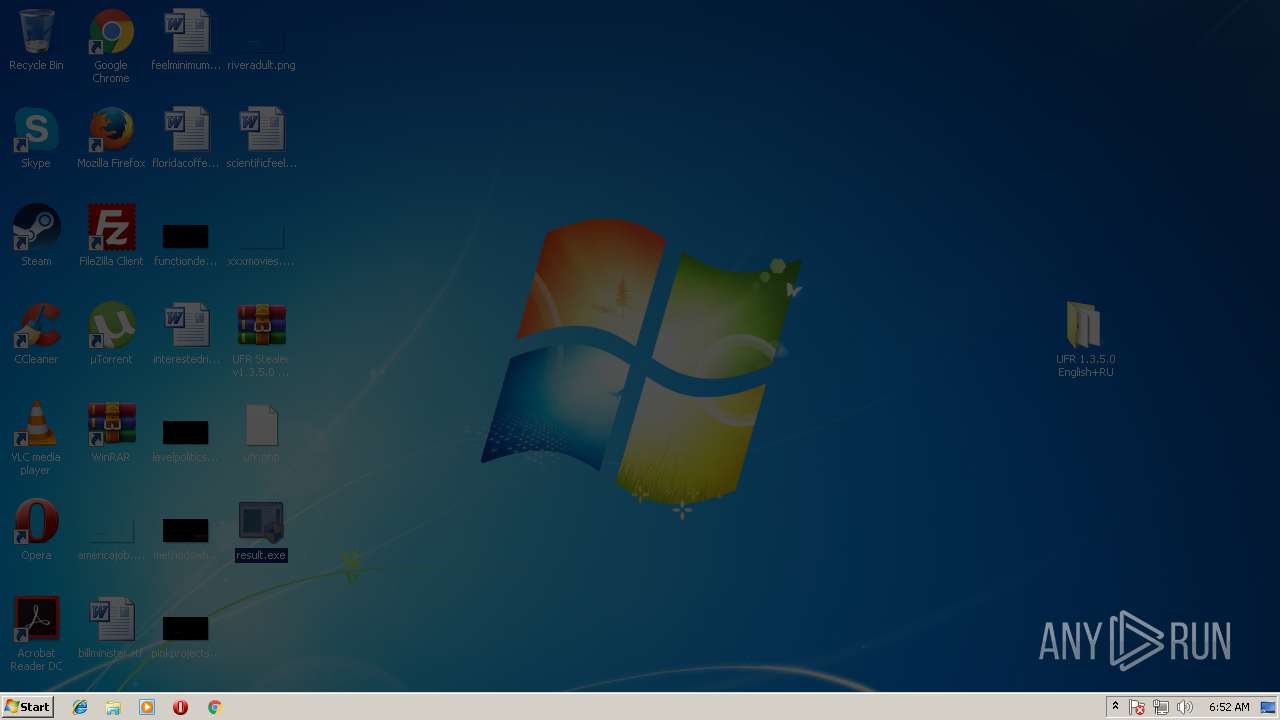Select the result.exe application icon

[x=261, y=530]
